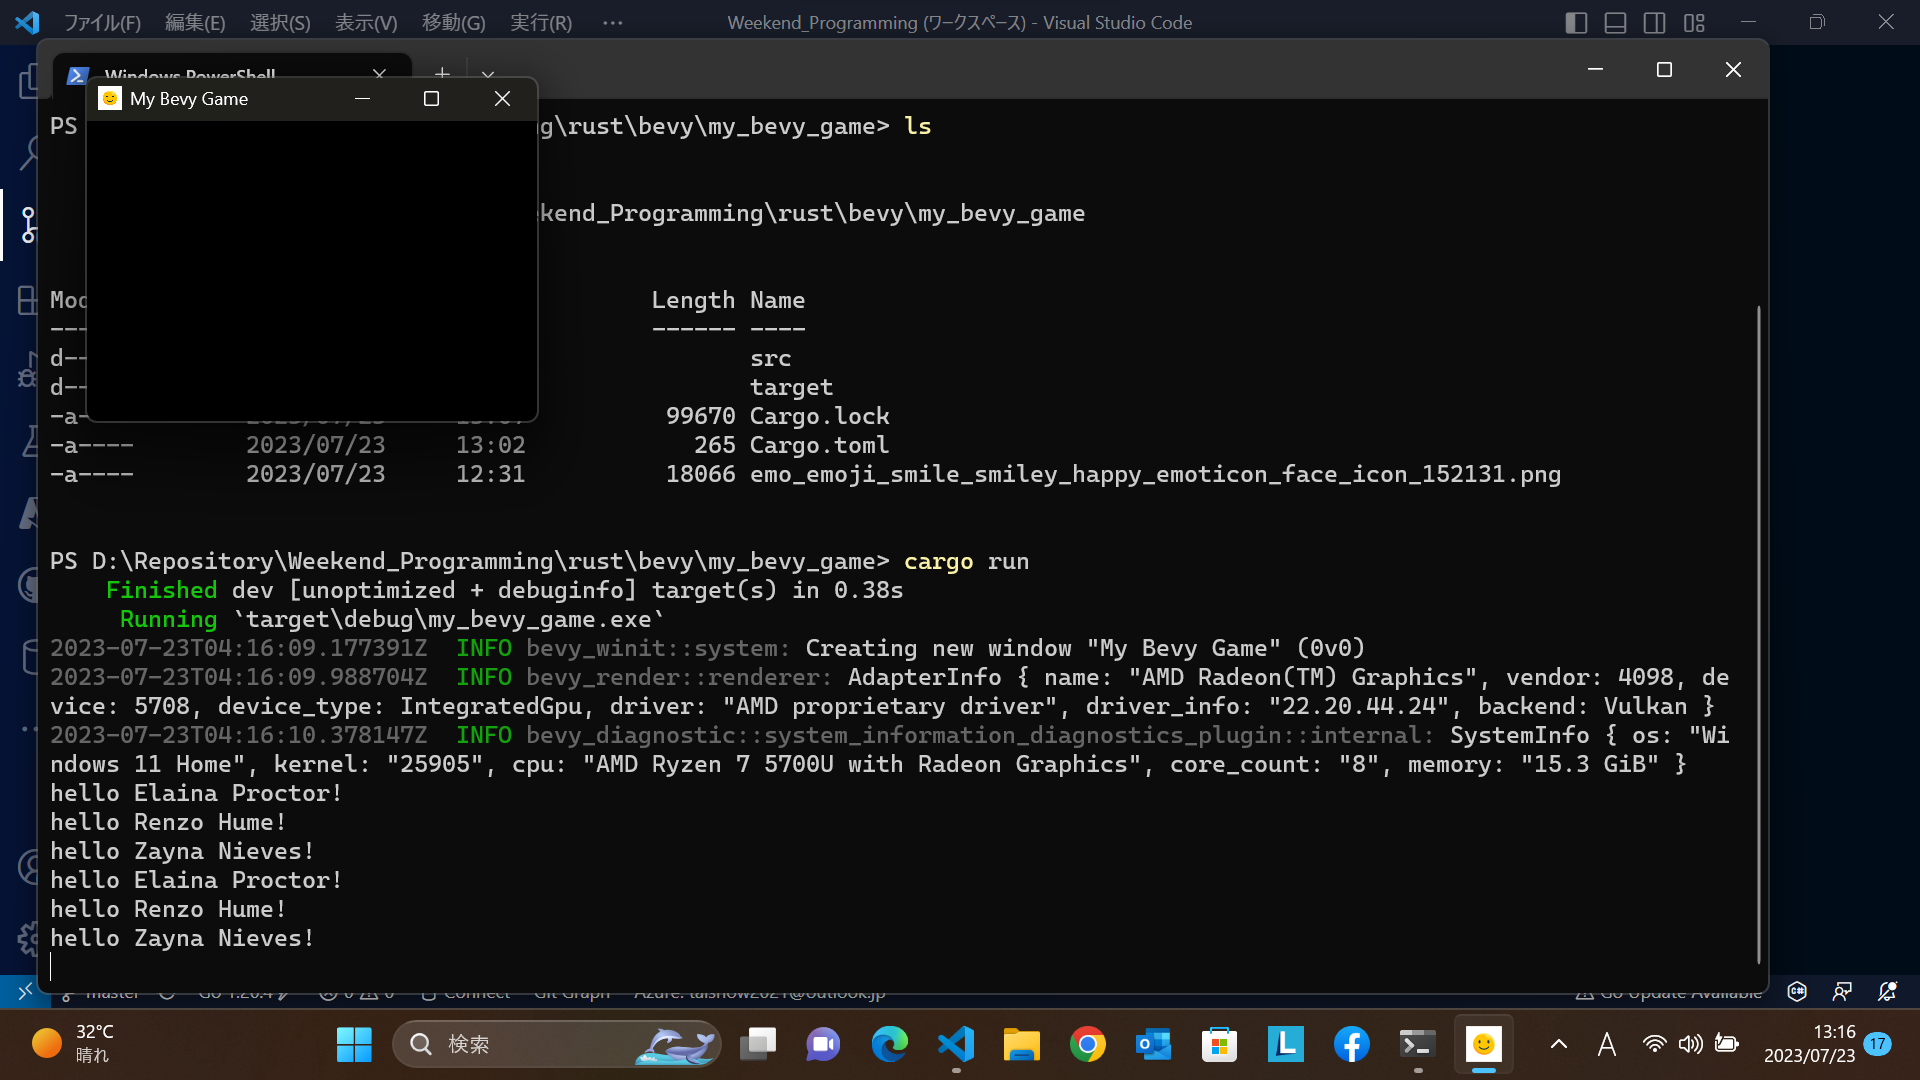Screen dimensions: 1920x1080
Task: Open the notifications bell in VS Code status bar
Action: (1887, 991)
